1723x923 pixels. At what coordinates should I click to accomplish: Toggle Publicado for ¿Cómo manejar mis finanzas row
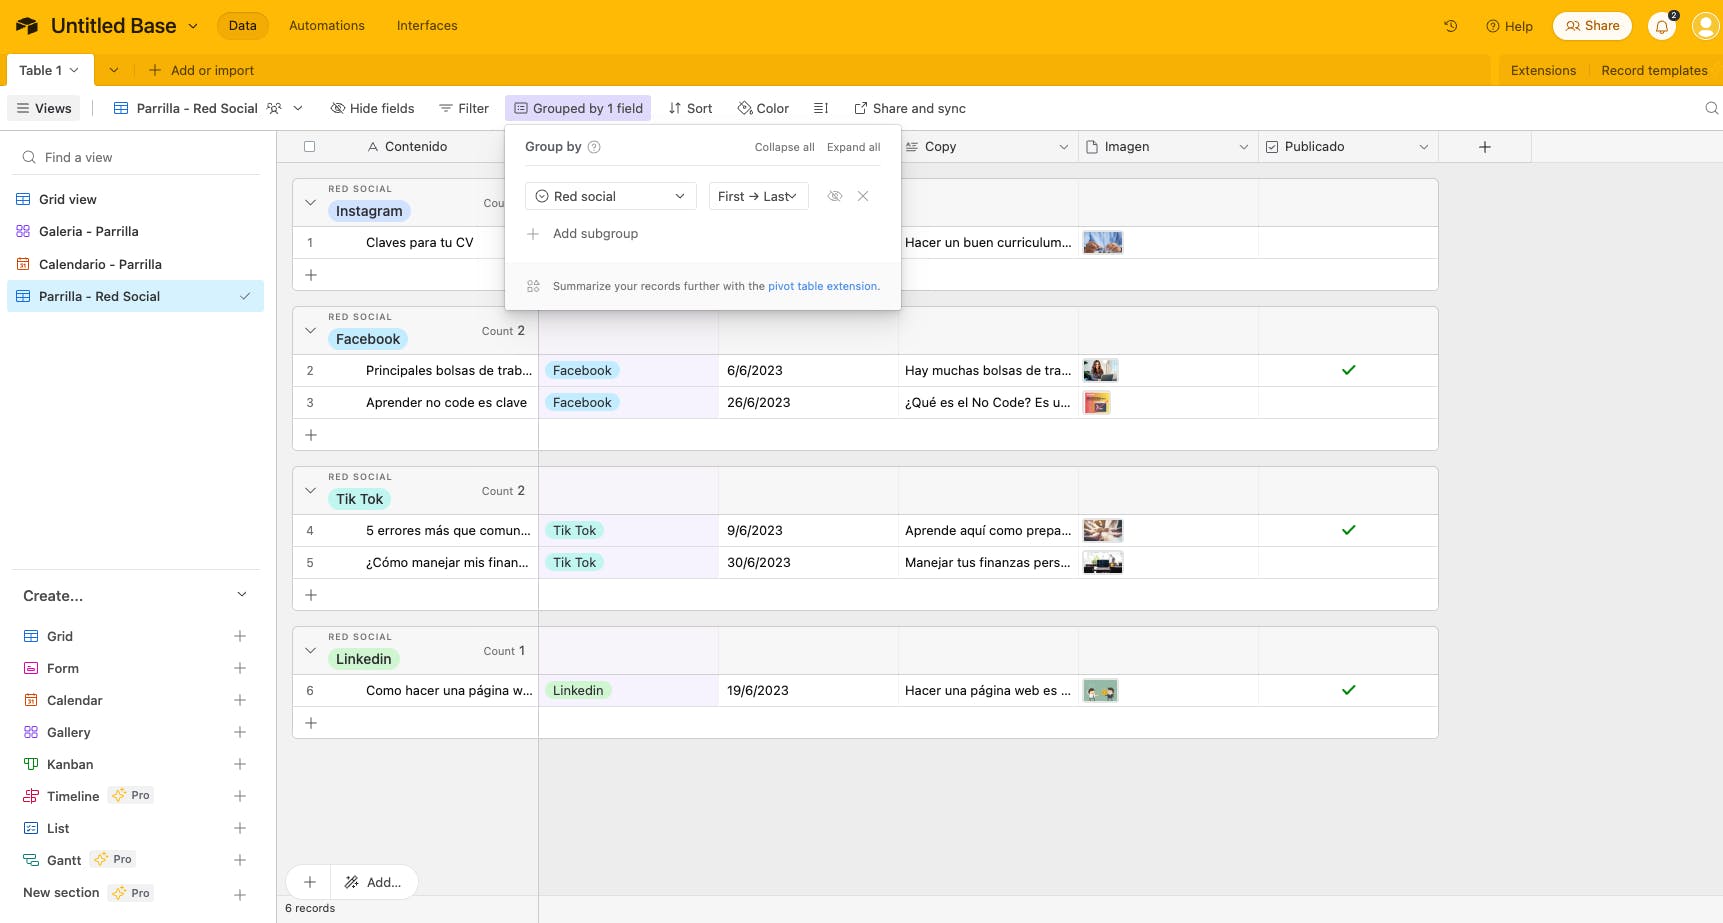coord(1348,562)
